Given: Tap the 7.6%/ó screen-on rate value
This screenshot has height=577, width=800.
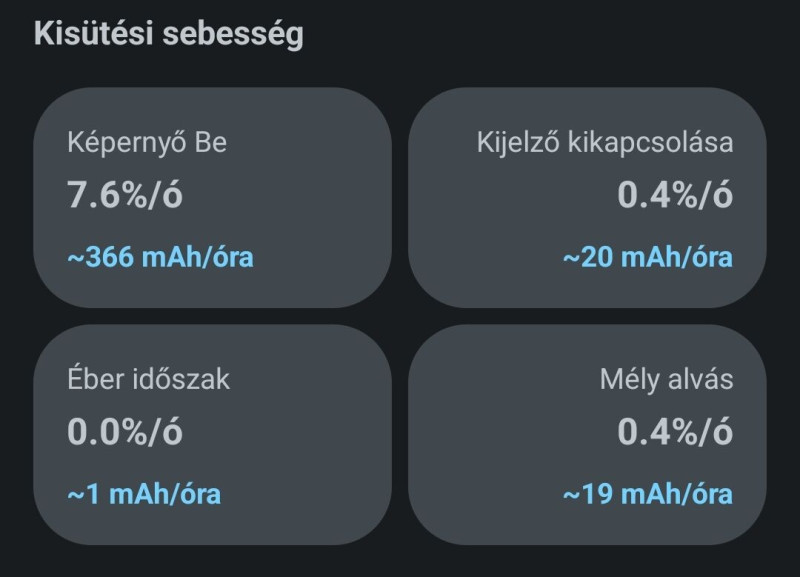Looking at the screenshot, I should pyautogui.click(x=125, y=195).
